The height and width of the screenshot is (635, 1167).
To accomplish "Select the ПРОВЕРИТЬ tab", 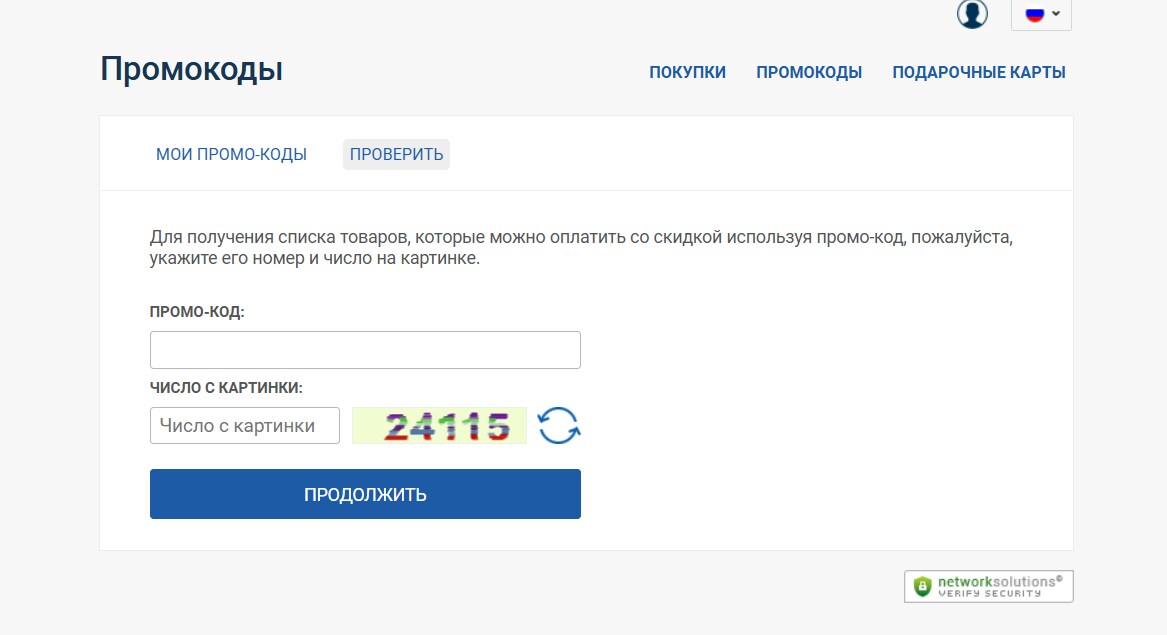I will 396,154.
